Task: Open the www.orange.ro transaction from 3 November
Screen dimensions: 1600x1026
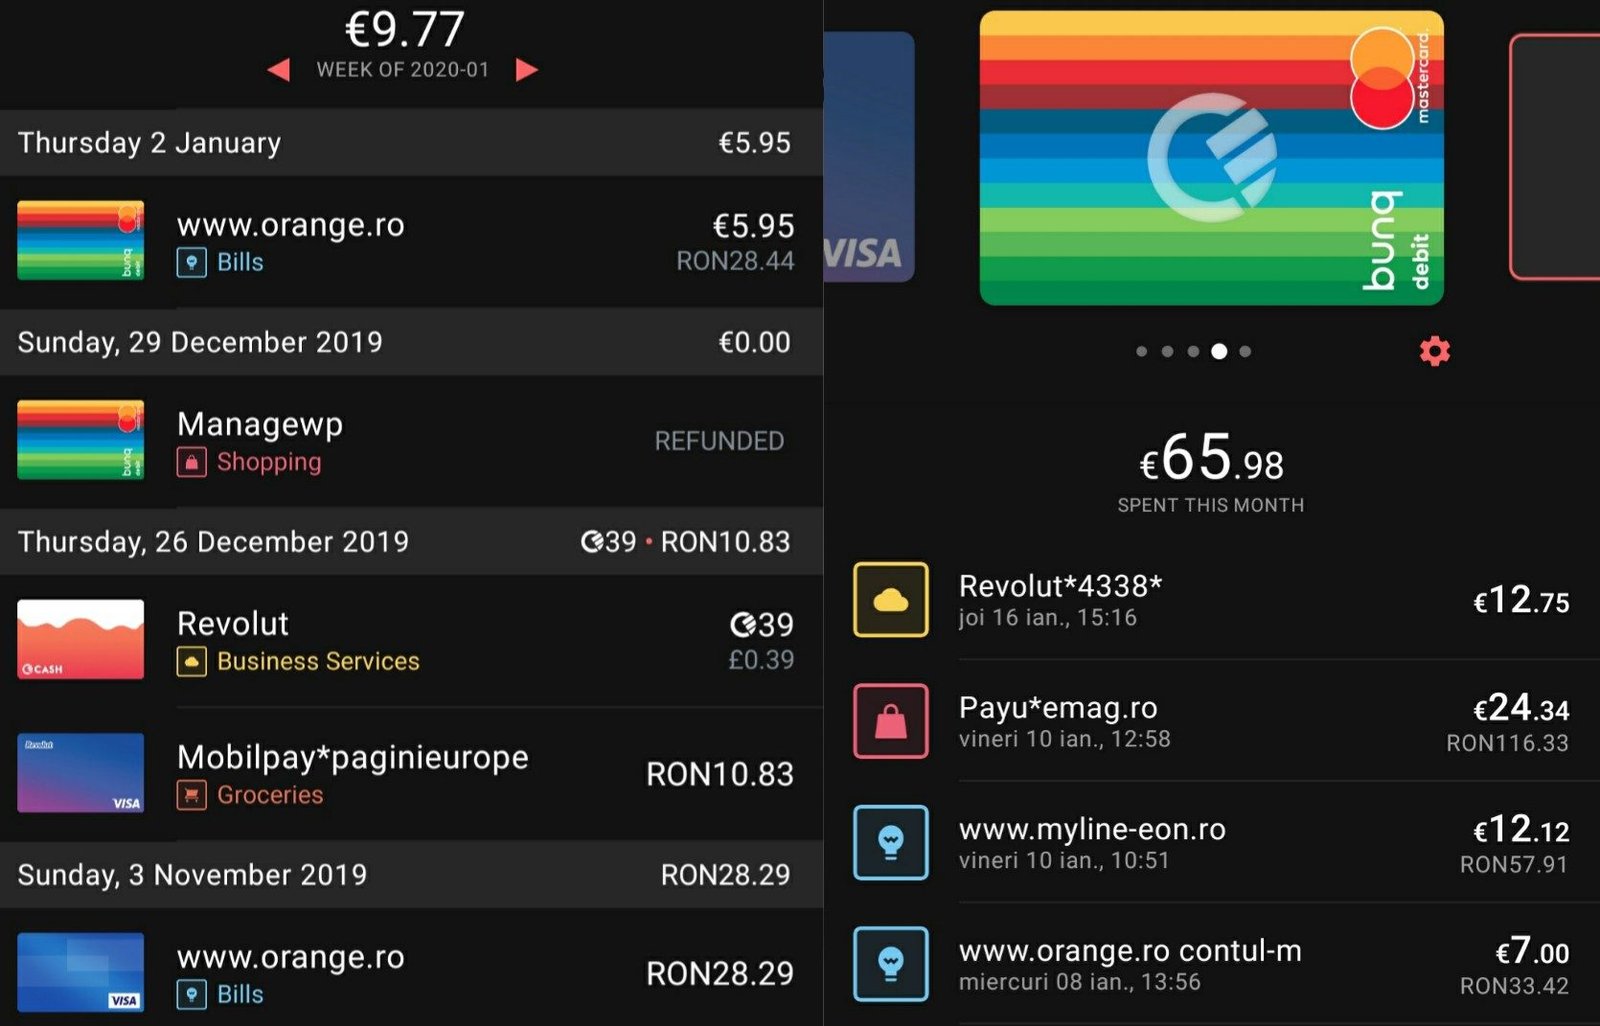Action: click(x=411, y=967)
